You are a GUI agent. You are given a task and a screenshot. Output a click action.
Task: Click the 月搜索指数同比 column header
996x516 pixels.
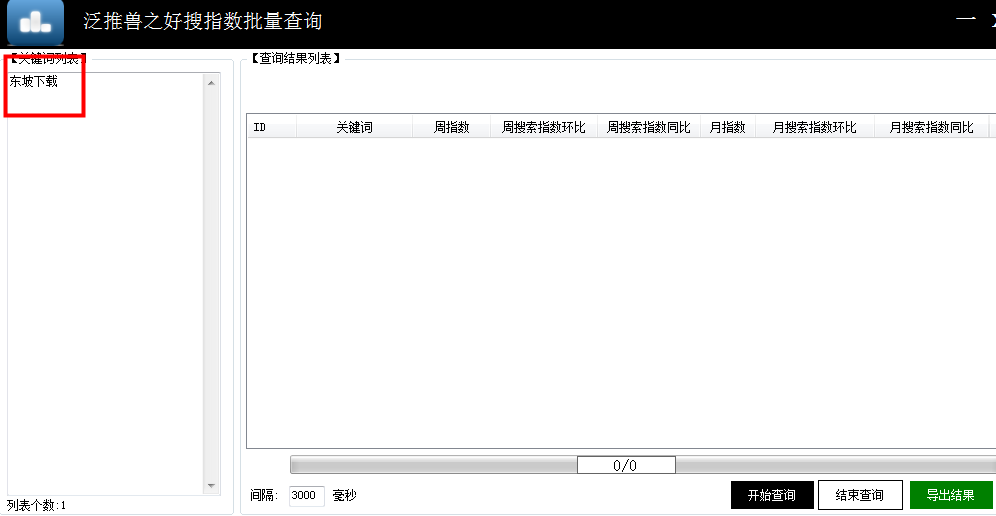coord(932,127)
